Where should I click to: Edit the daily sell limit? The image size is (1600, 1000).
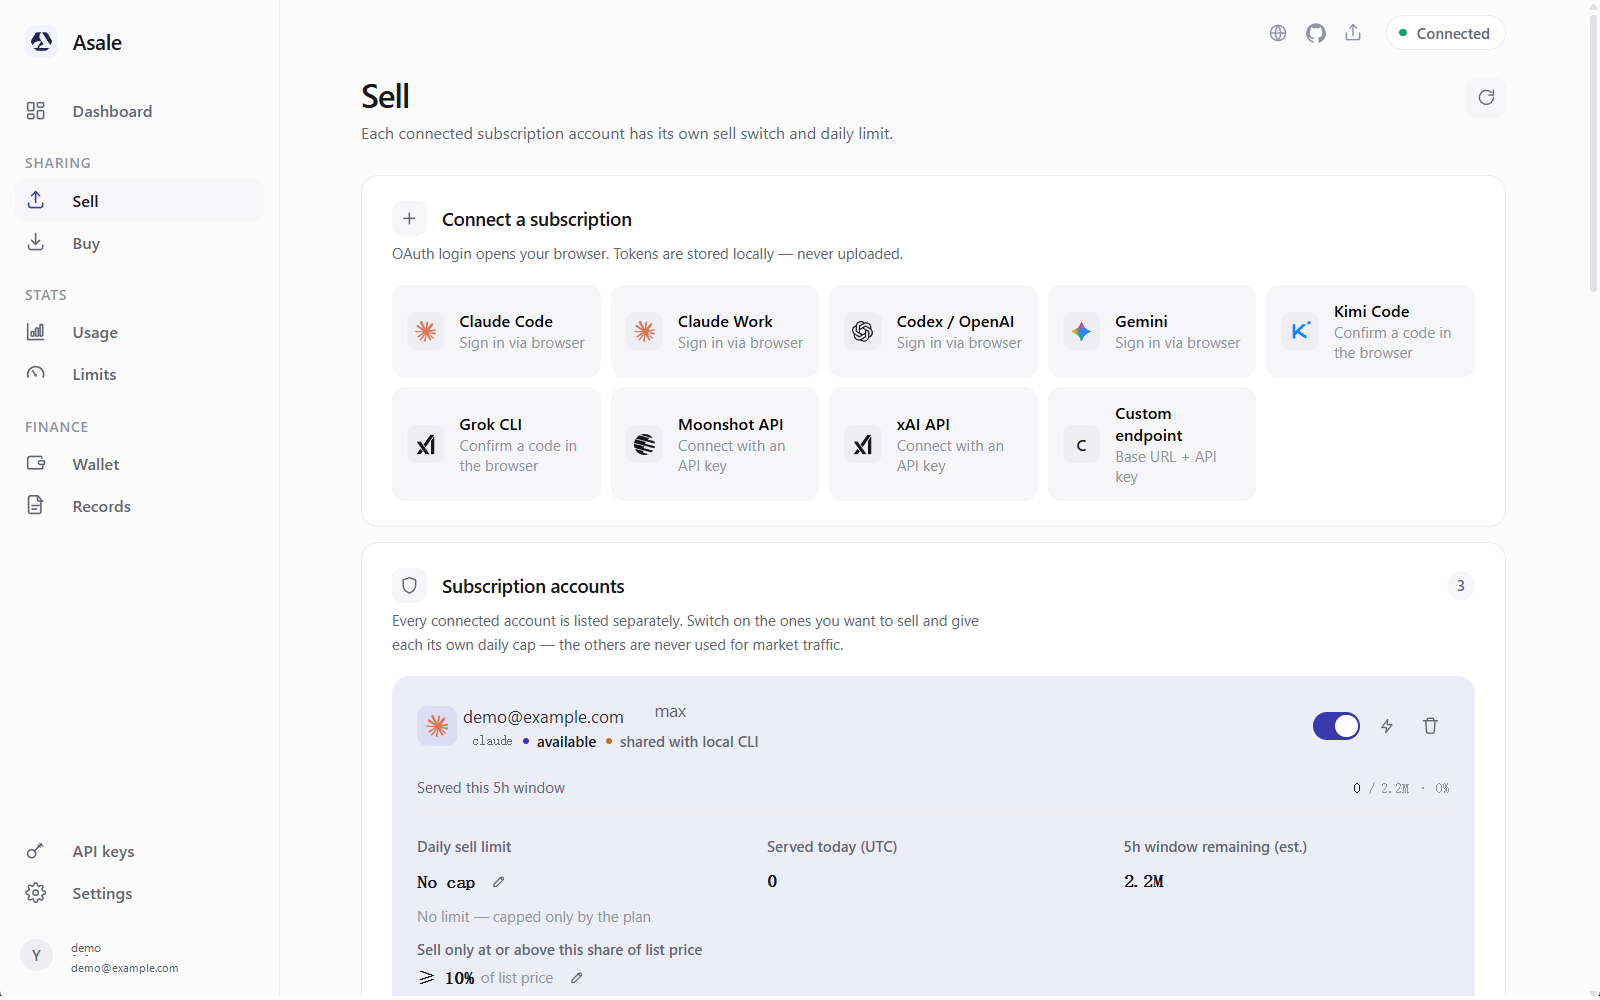pyautogui.click(x=499, y=882)
